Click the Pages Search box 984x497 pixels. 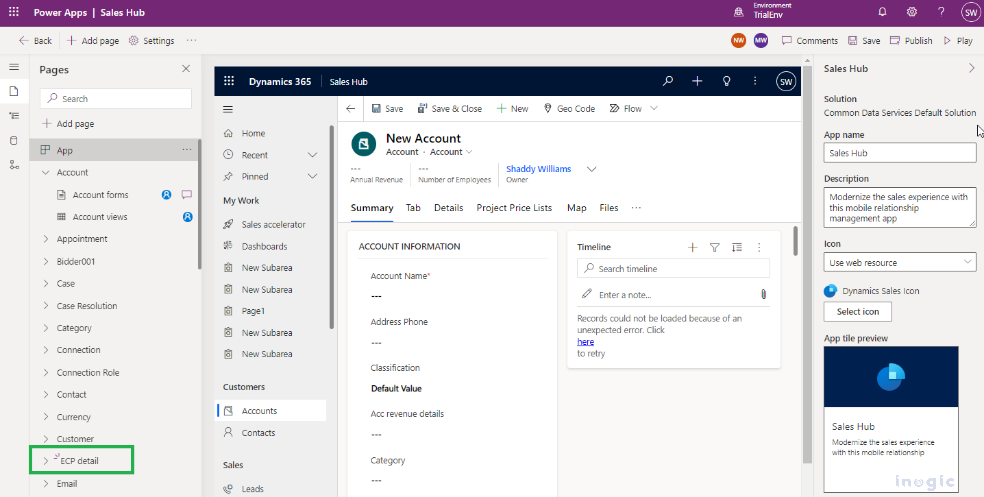(x=116, y=99)
